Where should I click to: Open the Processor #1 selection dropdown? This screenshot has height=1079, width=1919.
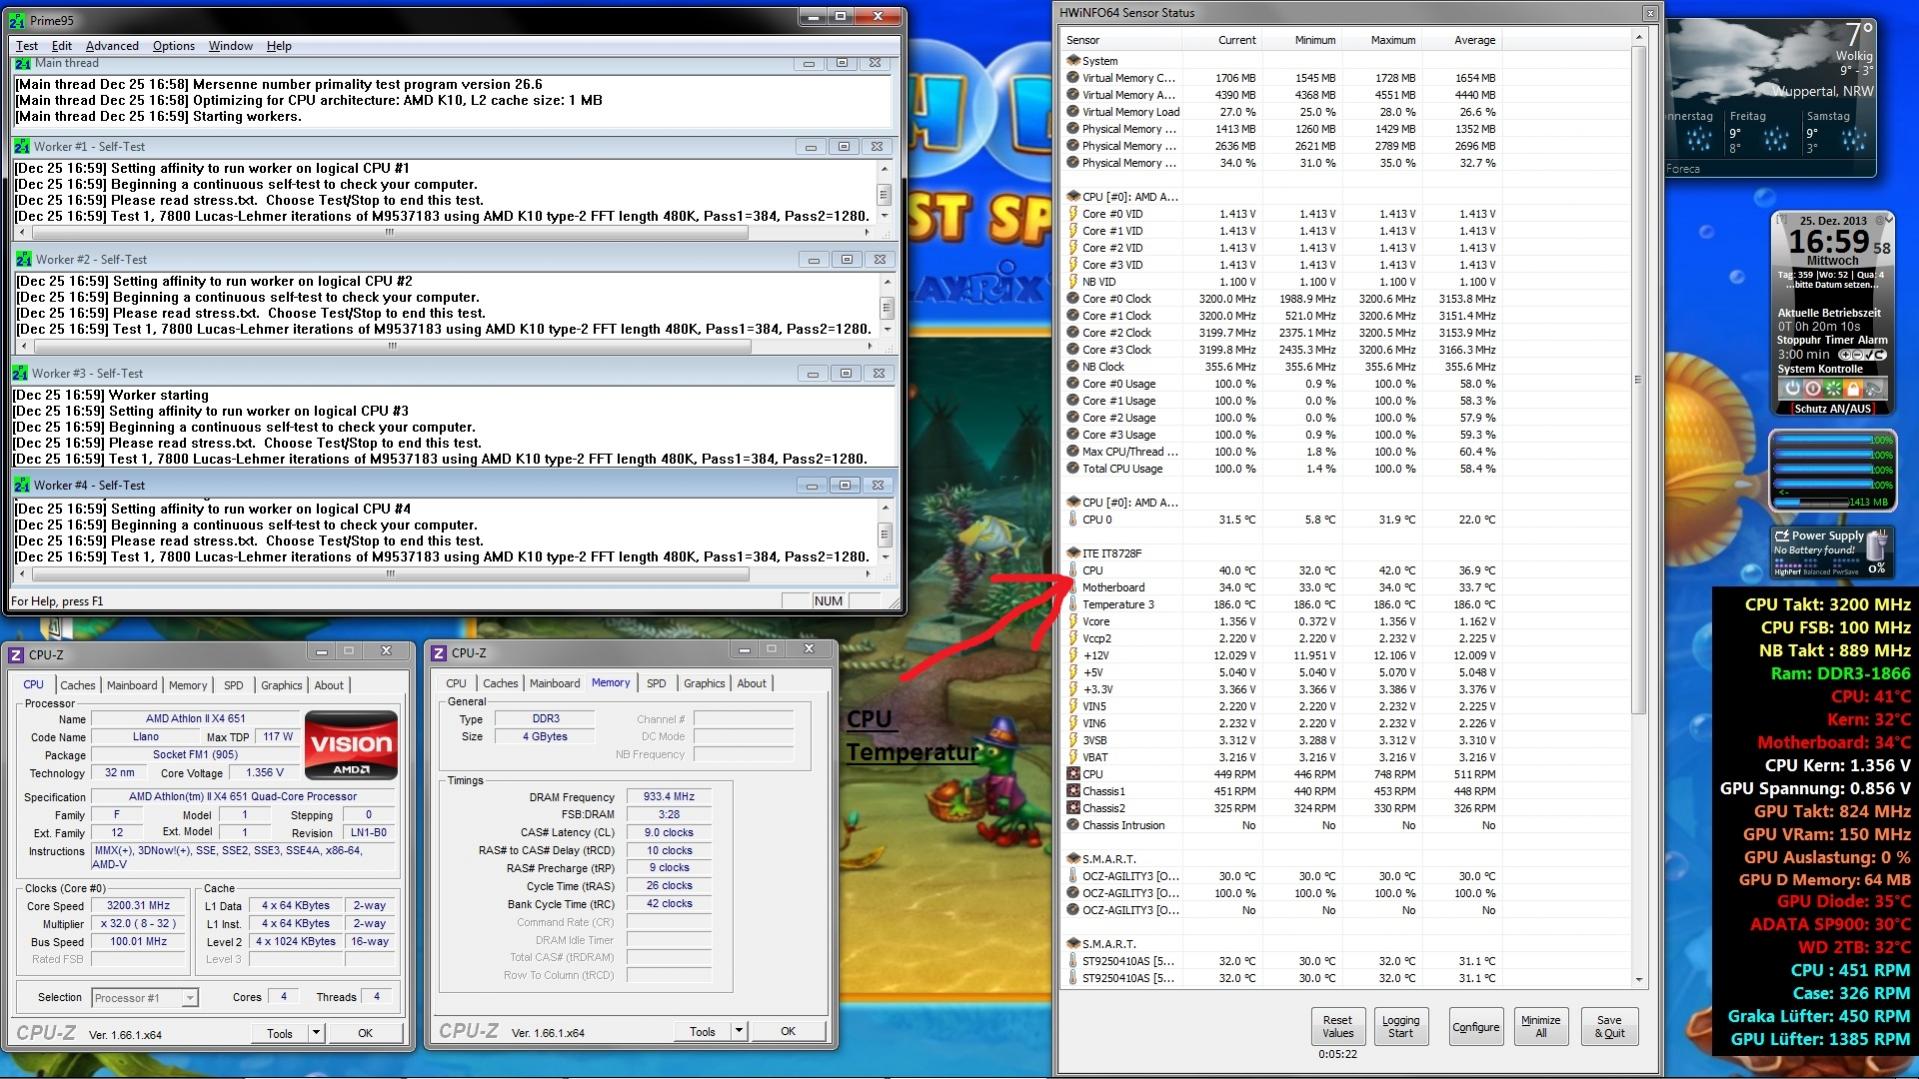(x=145, y=998)
